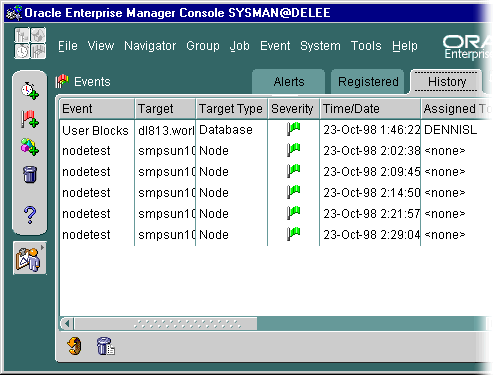Click the create event flag icon in sidebar
This screenshot has height=375, width=498.
pos(30,119)
